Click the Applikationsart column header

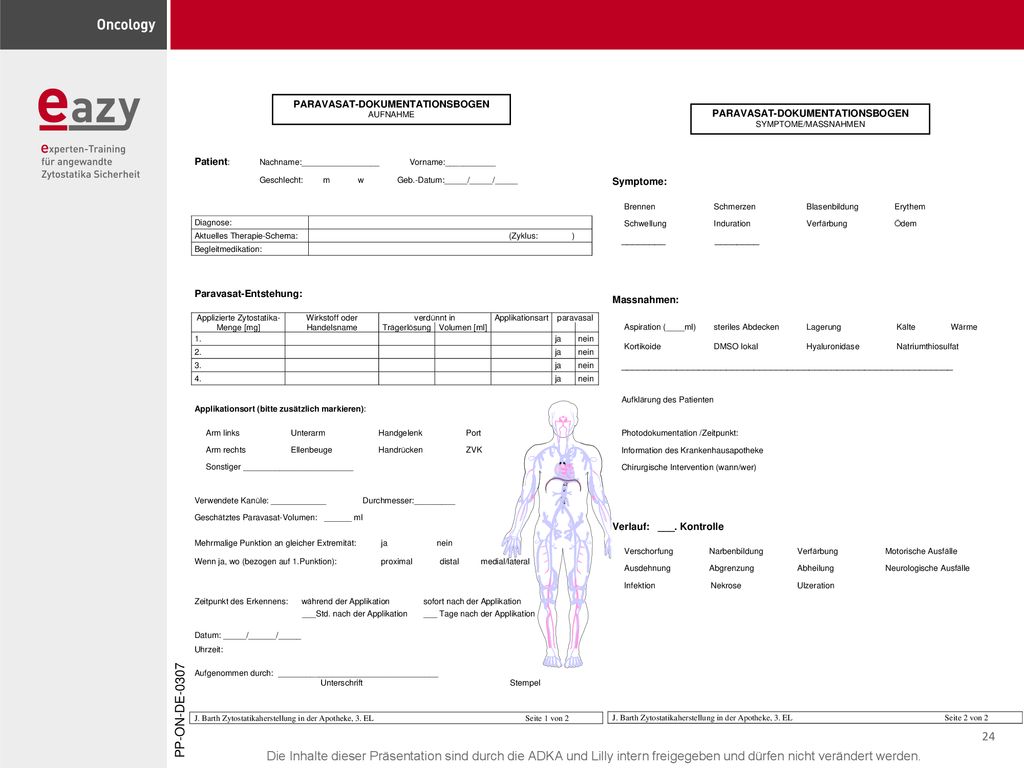point(521,318)
